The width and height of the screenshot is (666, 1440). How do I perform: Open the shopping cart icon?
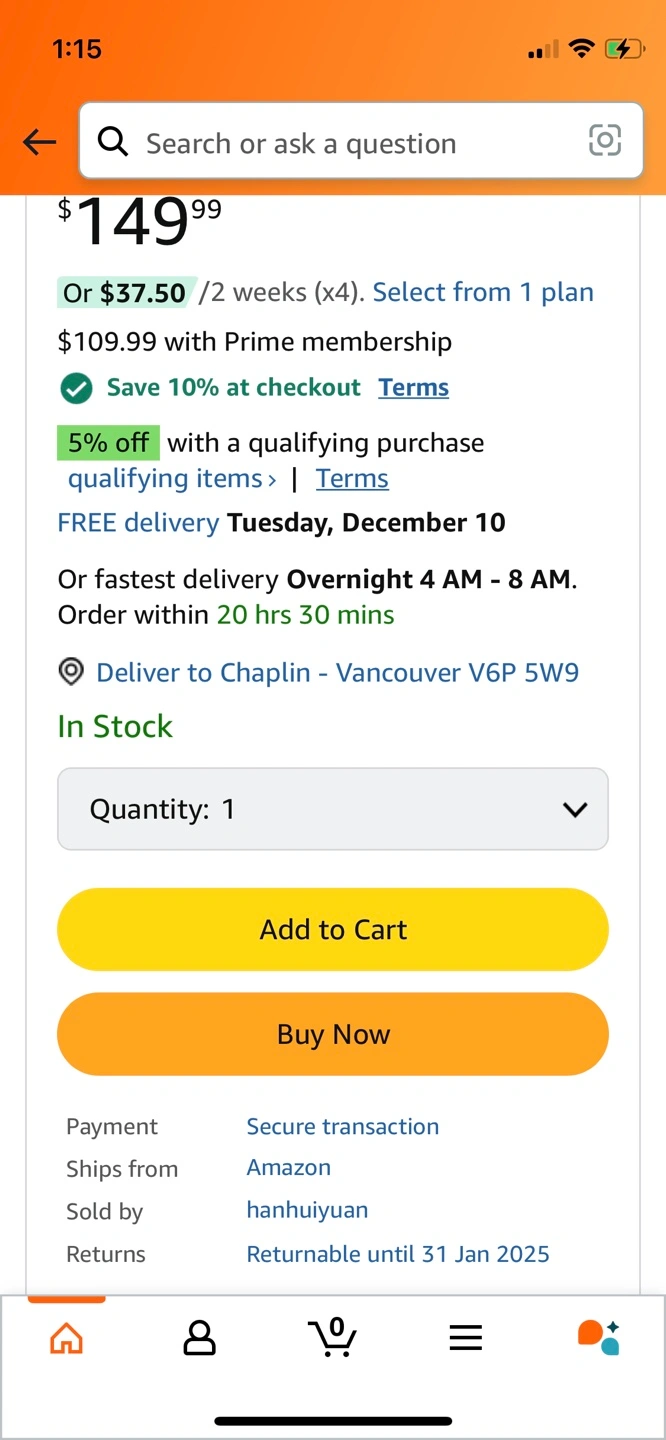(333, 1336)
